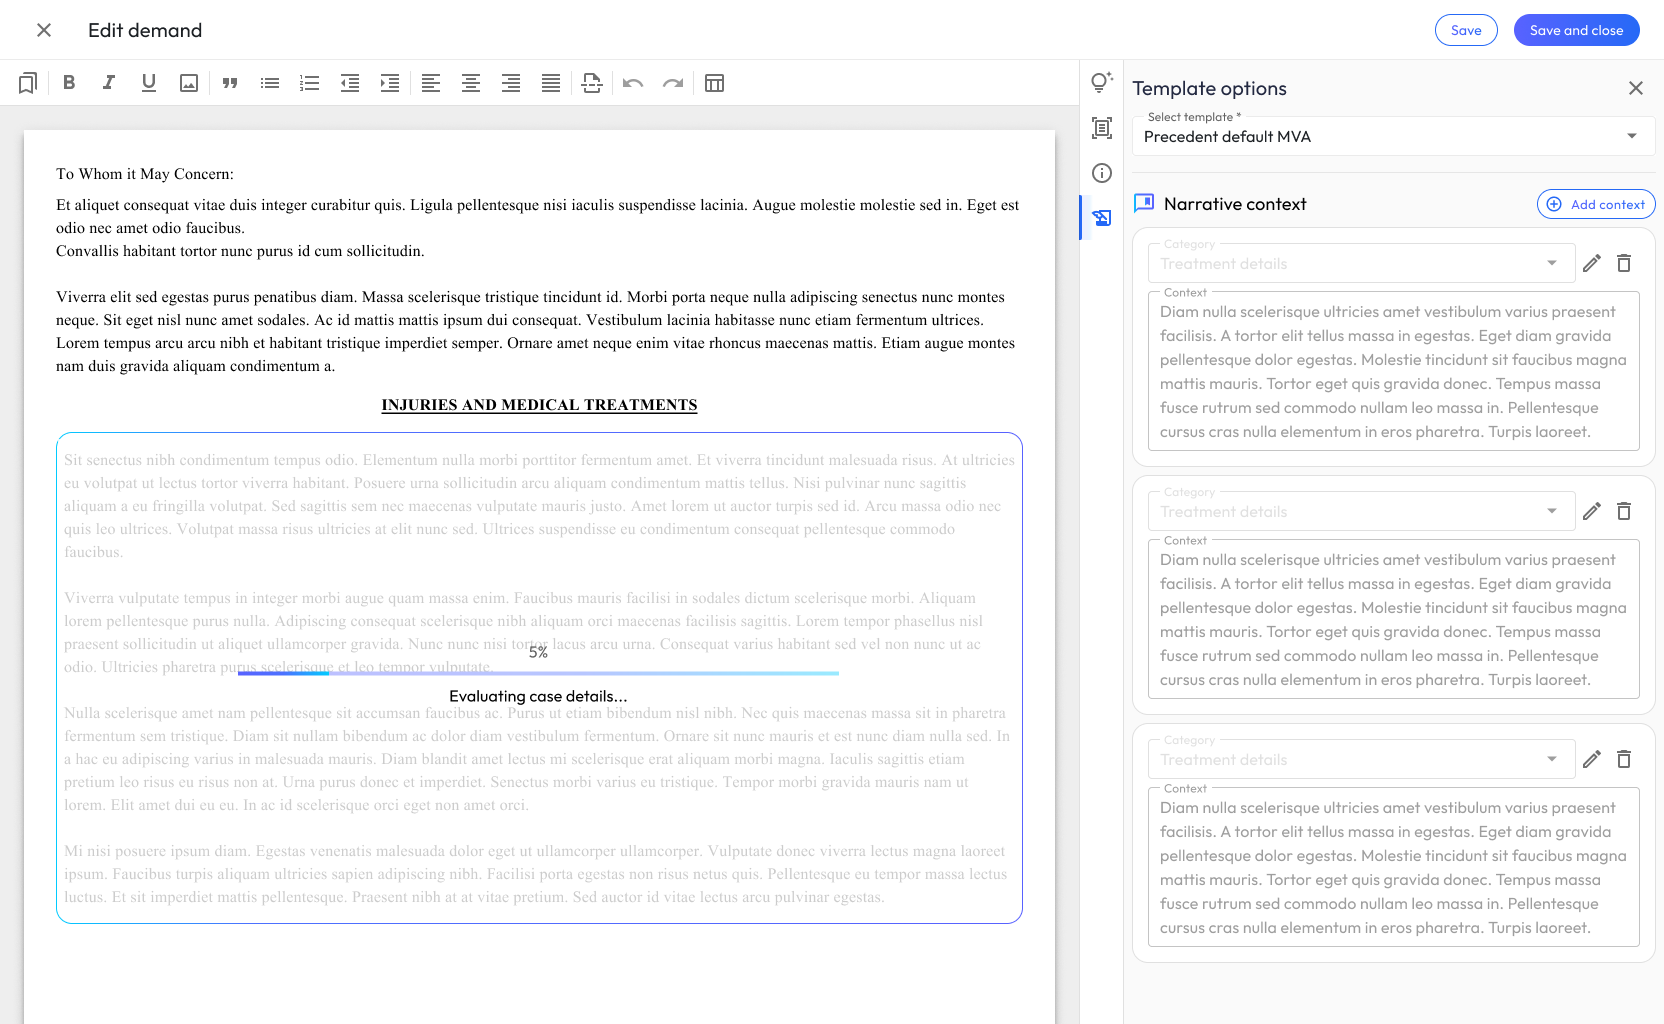Expand first context card Category dropdown
This screenshot has height=1024, width=1664.
pos(1361,263)
